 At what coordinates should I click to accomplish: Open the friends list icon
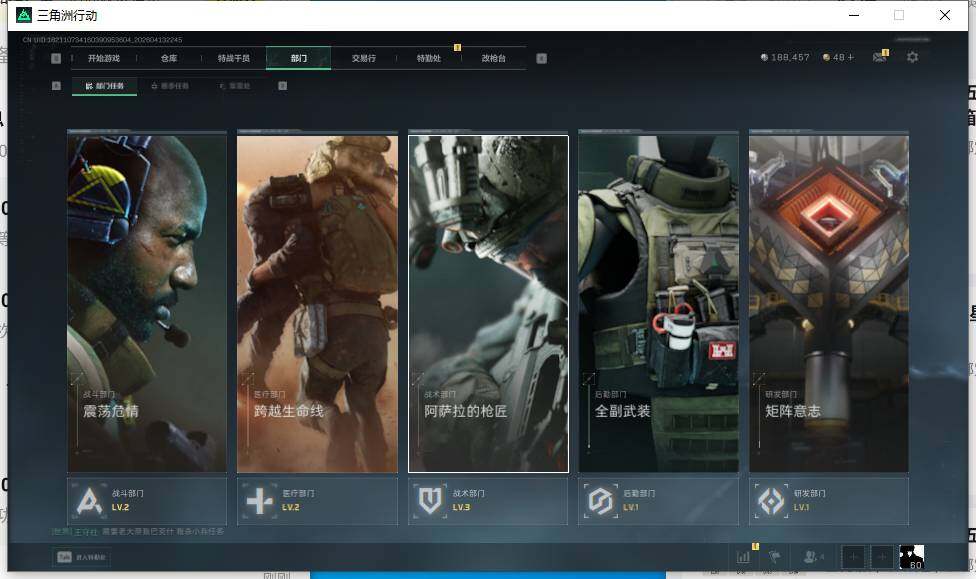pos(814,557)
